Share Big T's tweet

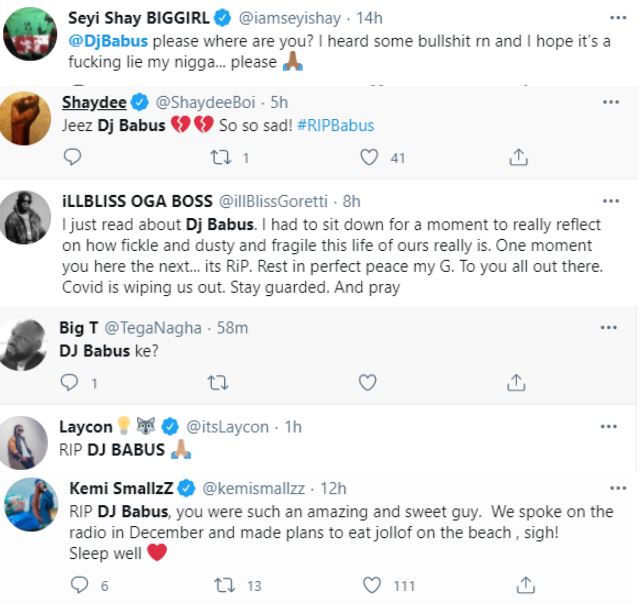pos(517,382)
